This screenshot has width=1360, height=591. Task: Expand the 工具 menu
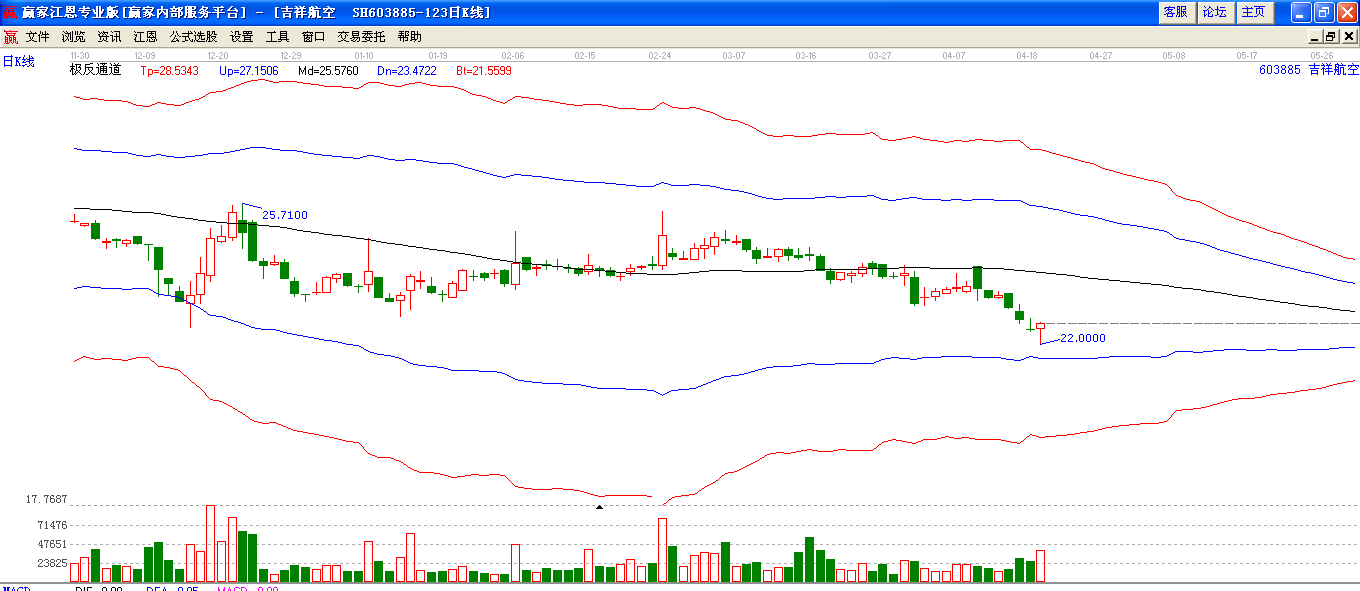(277, 37)
